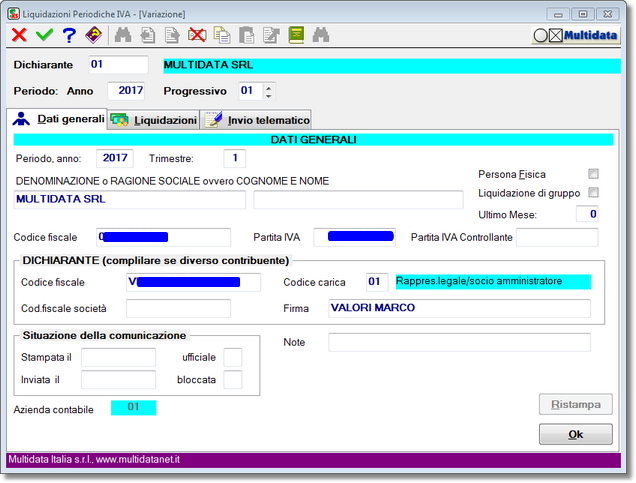Click the Dichiarante code field

118,65
